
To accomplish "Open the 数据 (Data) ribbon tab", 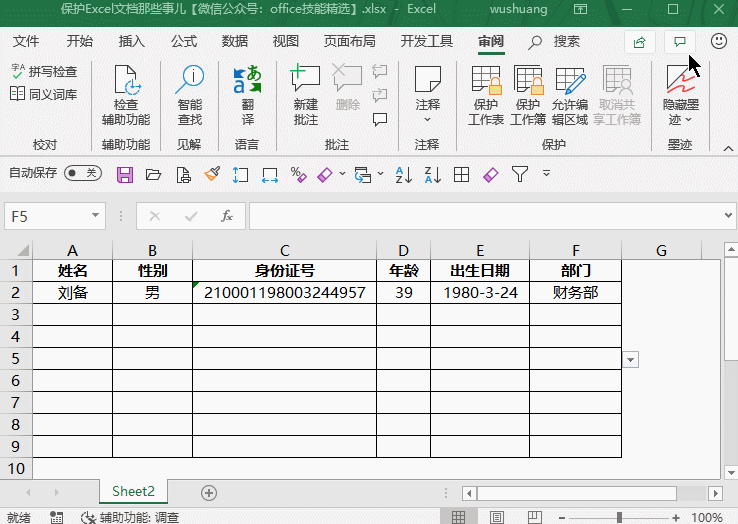I will click(x=235, y=42).
